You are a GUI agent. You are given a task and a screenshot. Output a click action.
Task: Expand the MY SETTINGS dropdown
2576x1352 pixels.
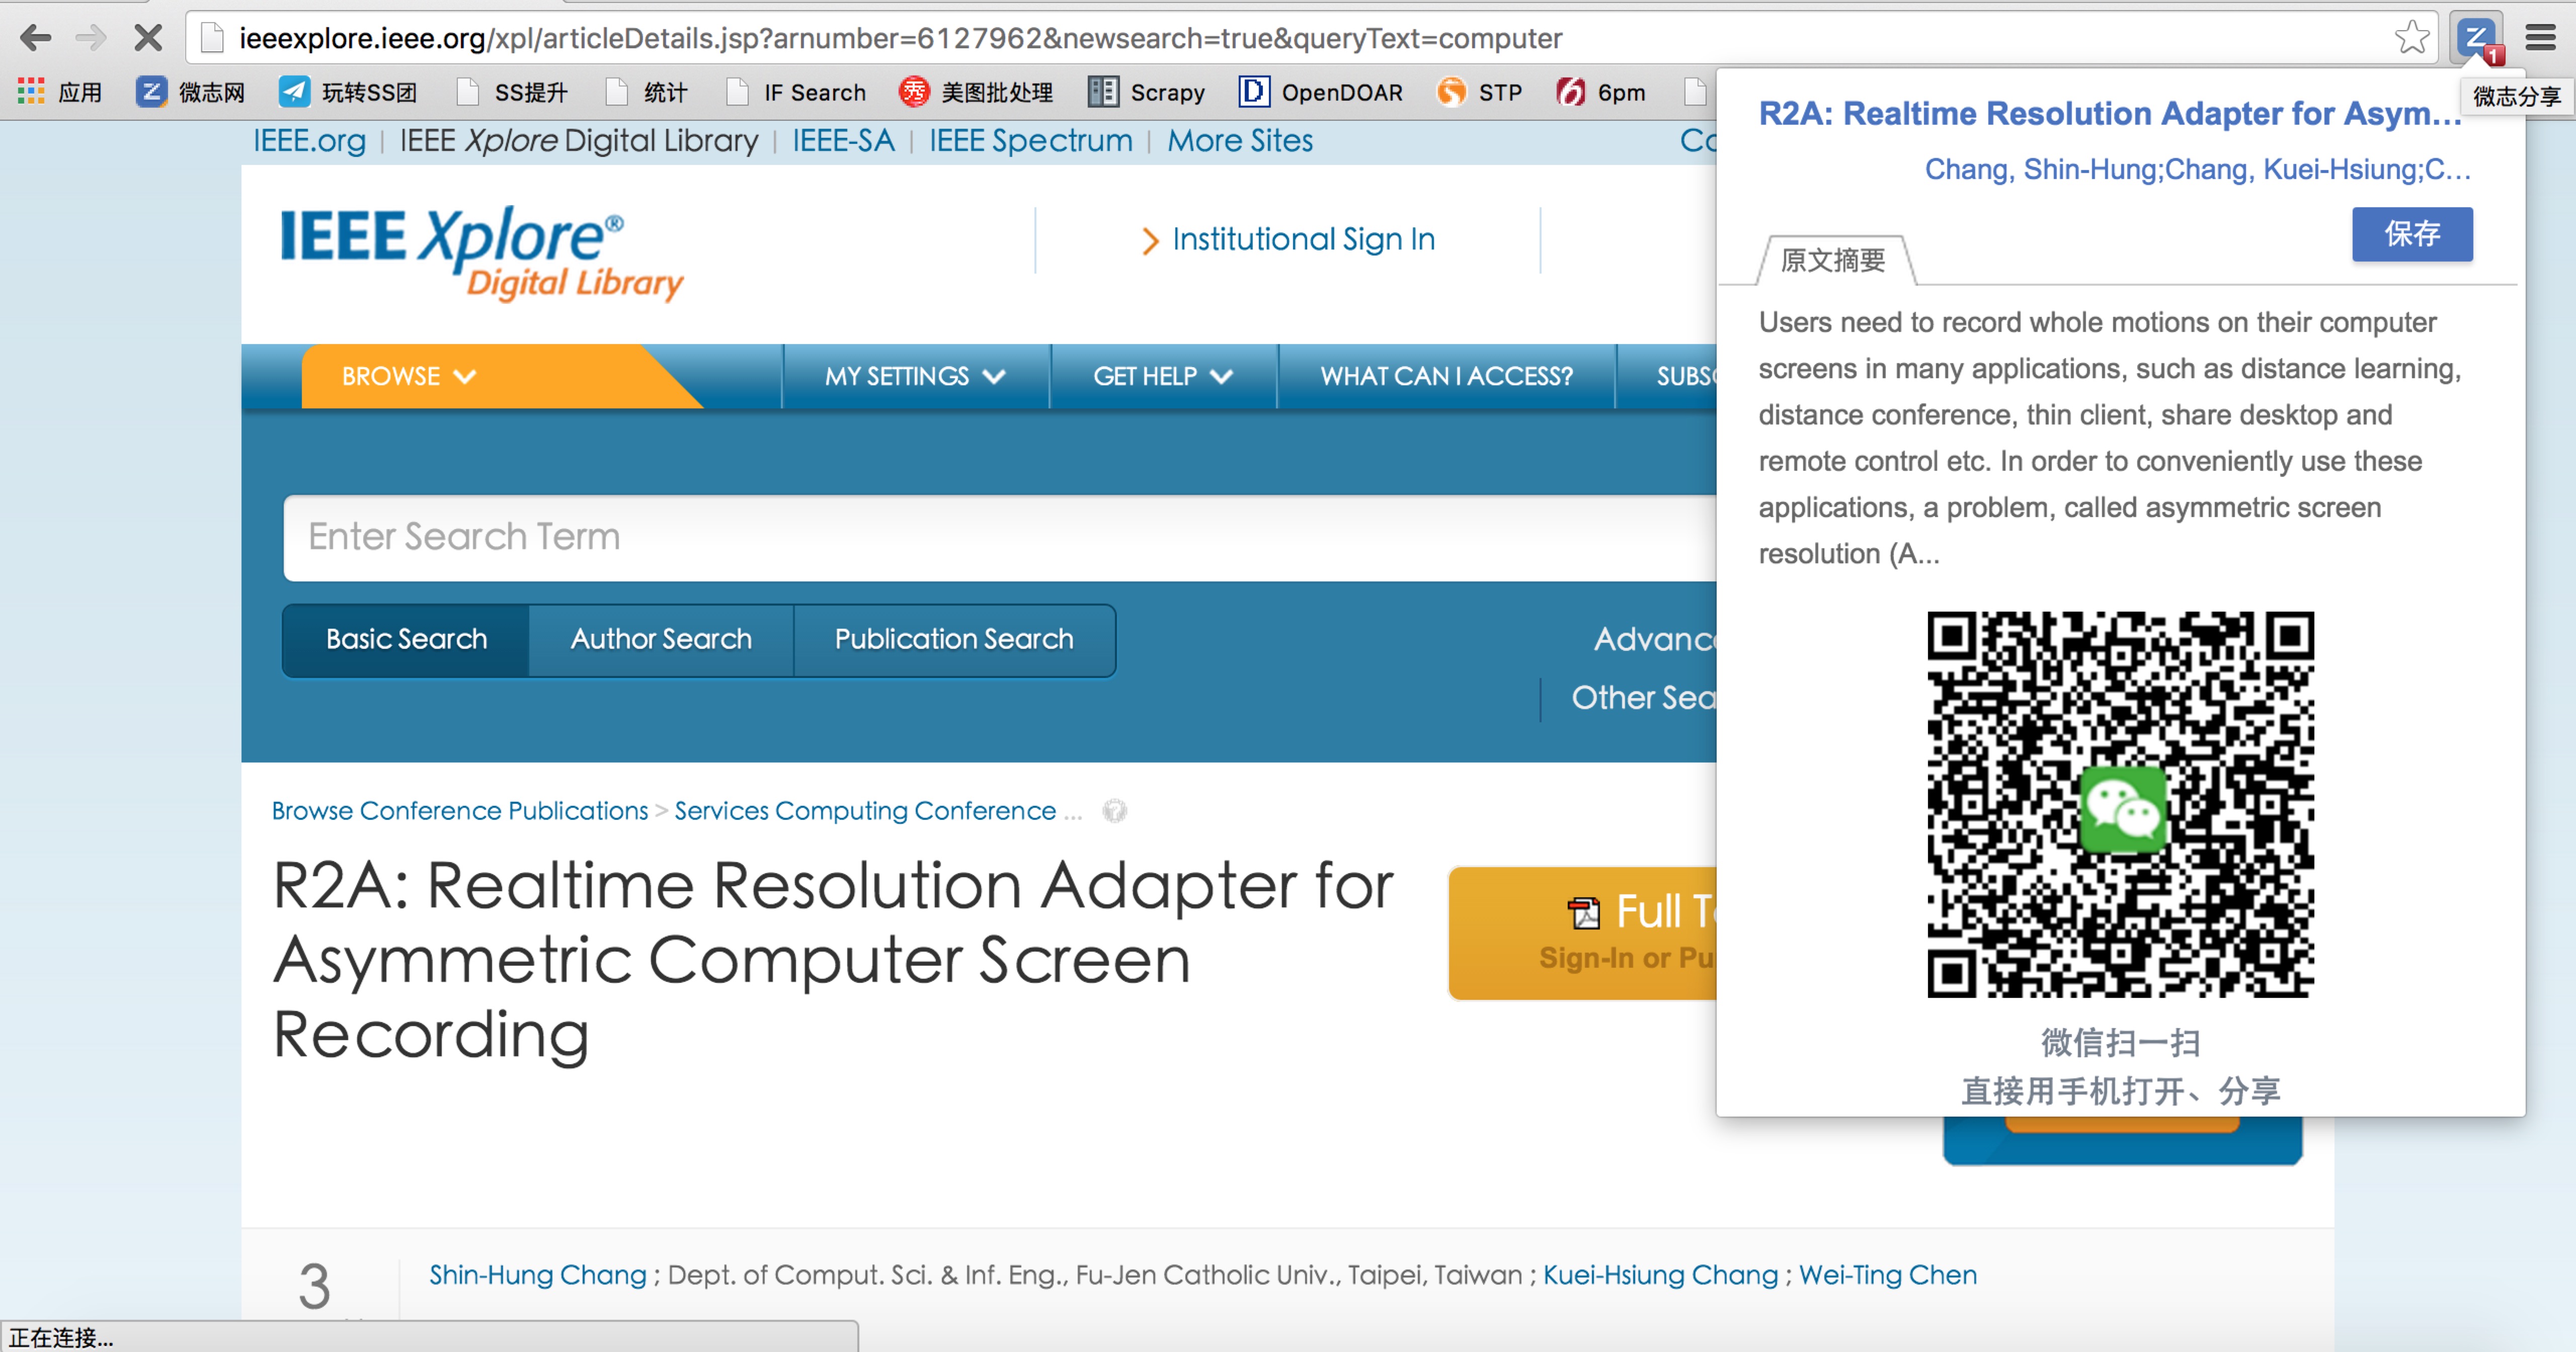(915, 376)
